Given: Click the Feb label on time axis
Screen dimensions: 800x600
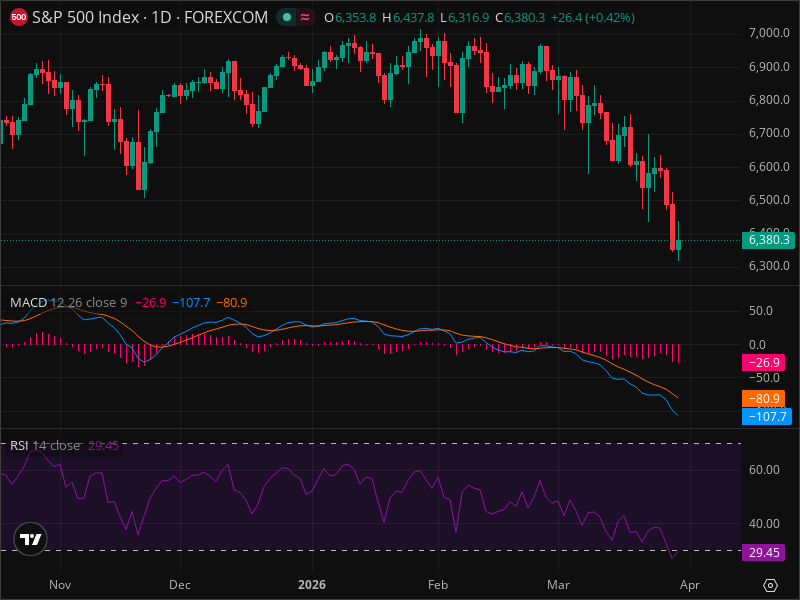Looking at the screenshot, I should [x=438, y=585].
